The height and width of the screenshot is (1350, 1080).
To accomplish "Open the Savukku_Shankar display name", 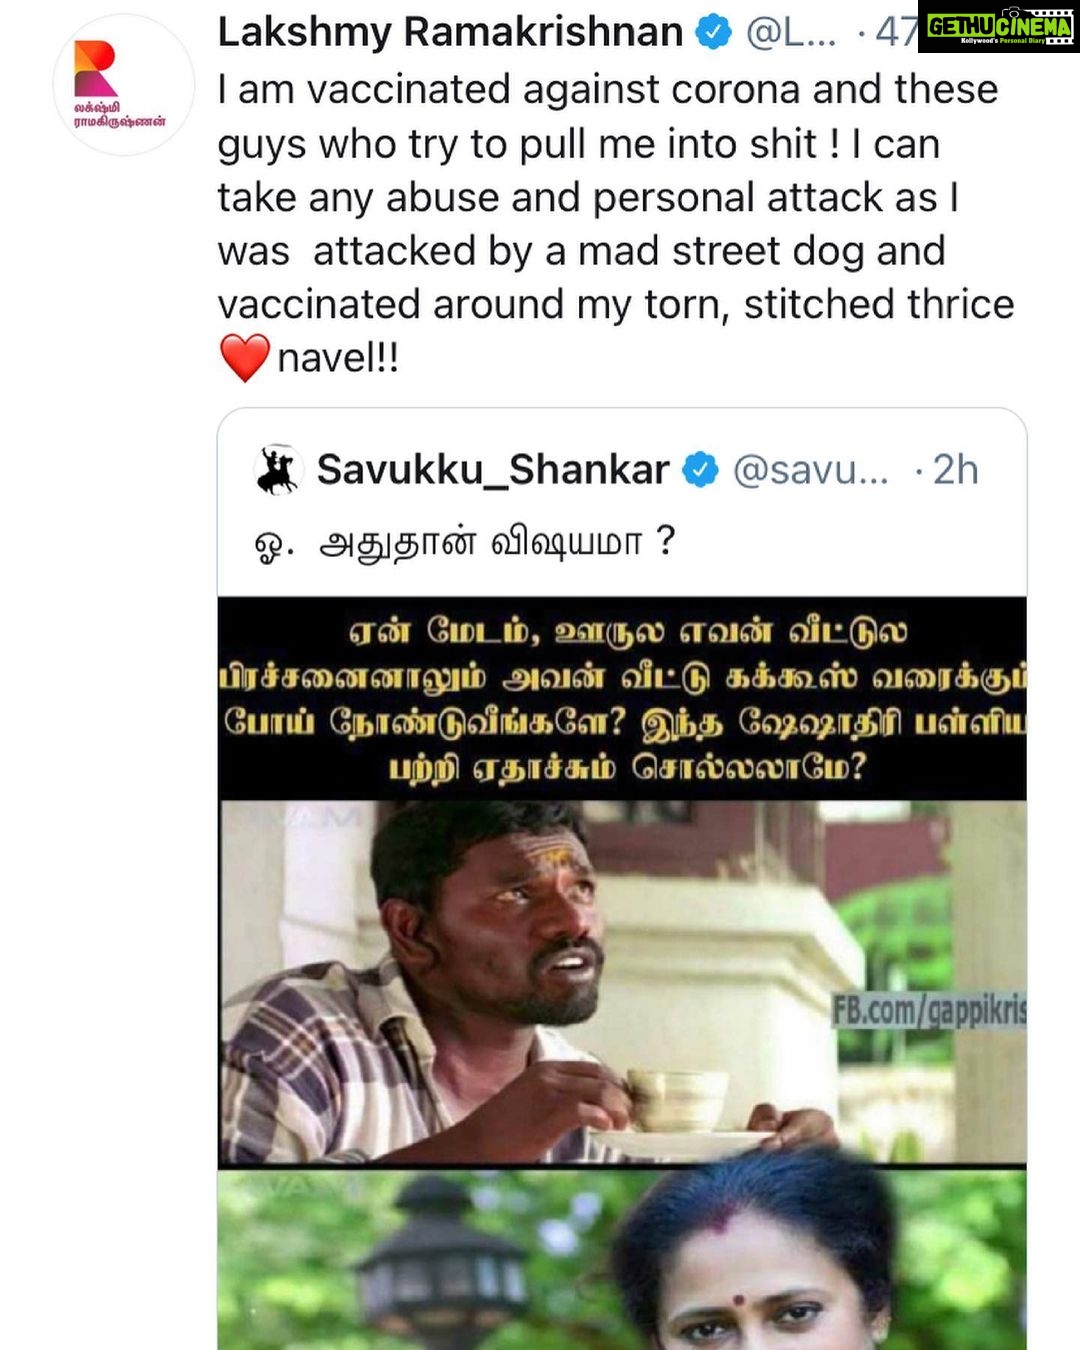I will coord(493,469).
